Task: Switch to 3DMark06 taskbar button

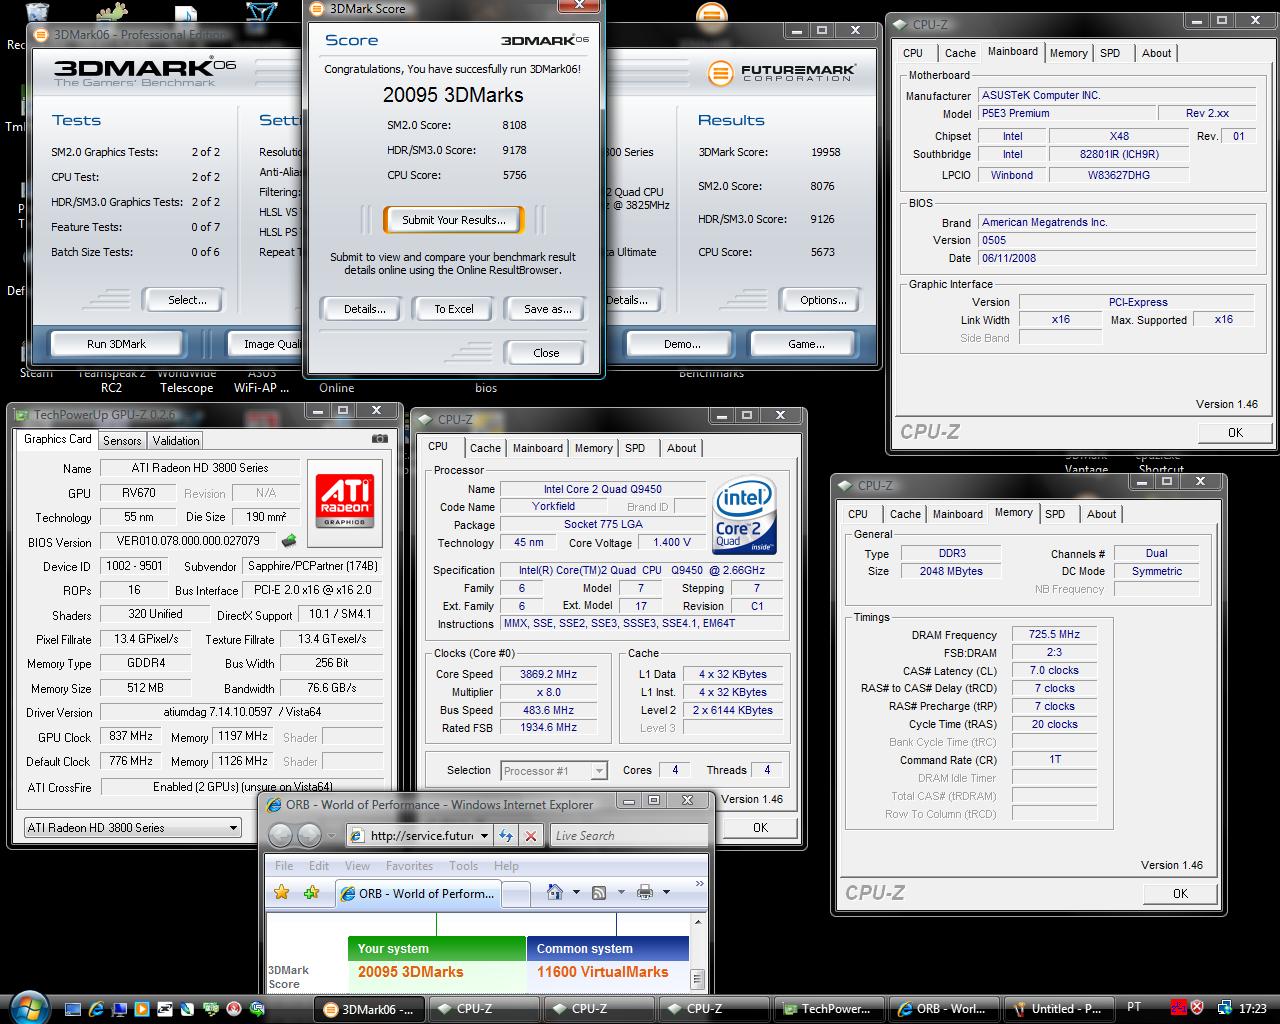Action: tap(370, 1009)
